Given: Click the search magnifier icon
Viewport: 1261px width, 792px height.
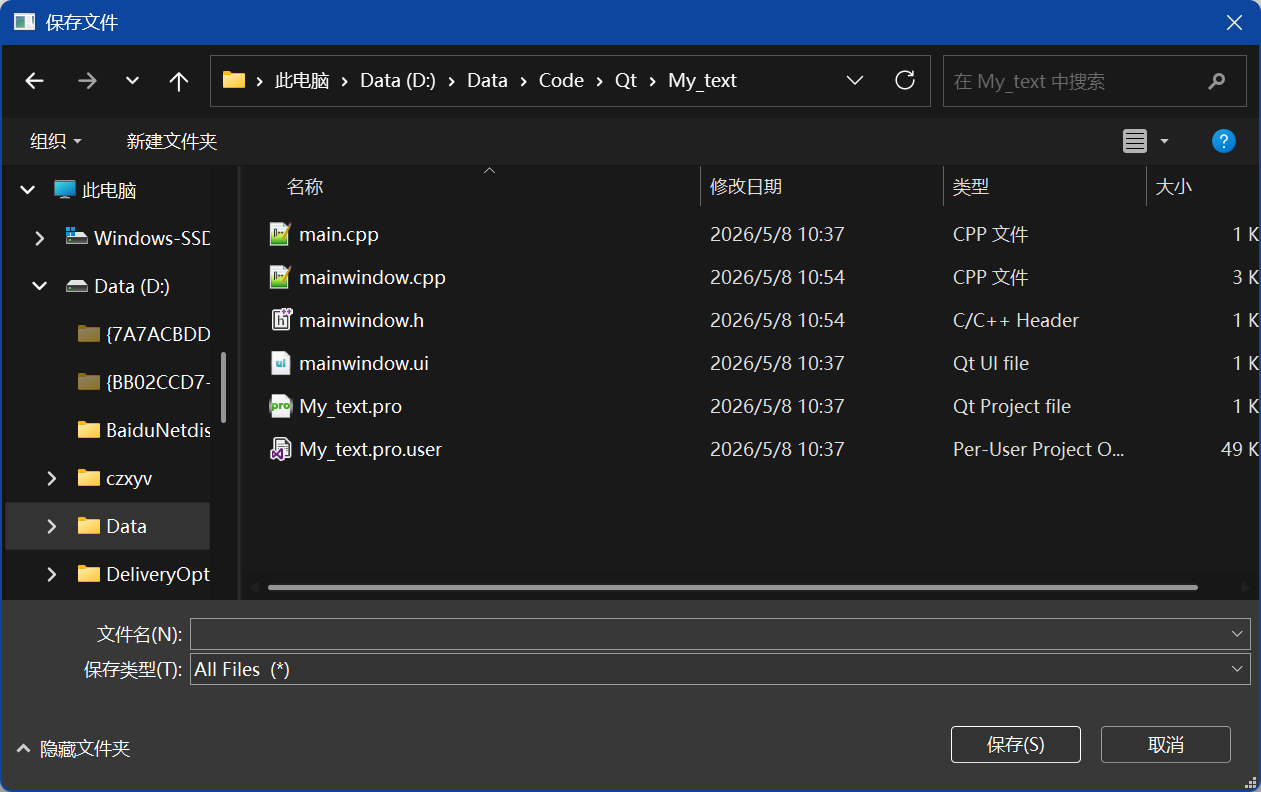Looking at the screenshot, I should point(1217,81).
